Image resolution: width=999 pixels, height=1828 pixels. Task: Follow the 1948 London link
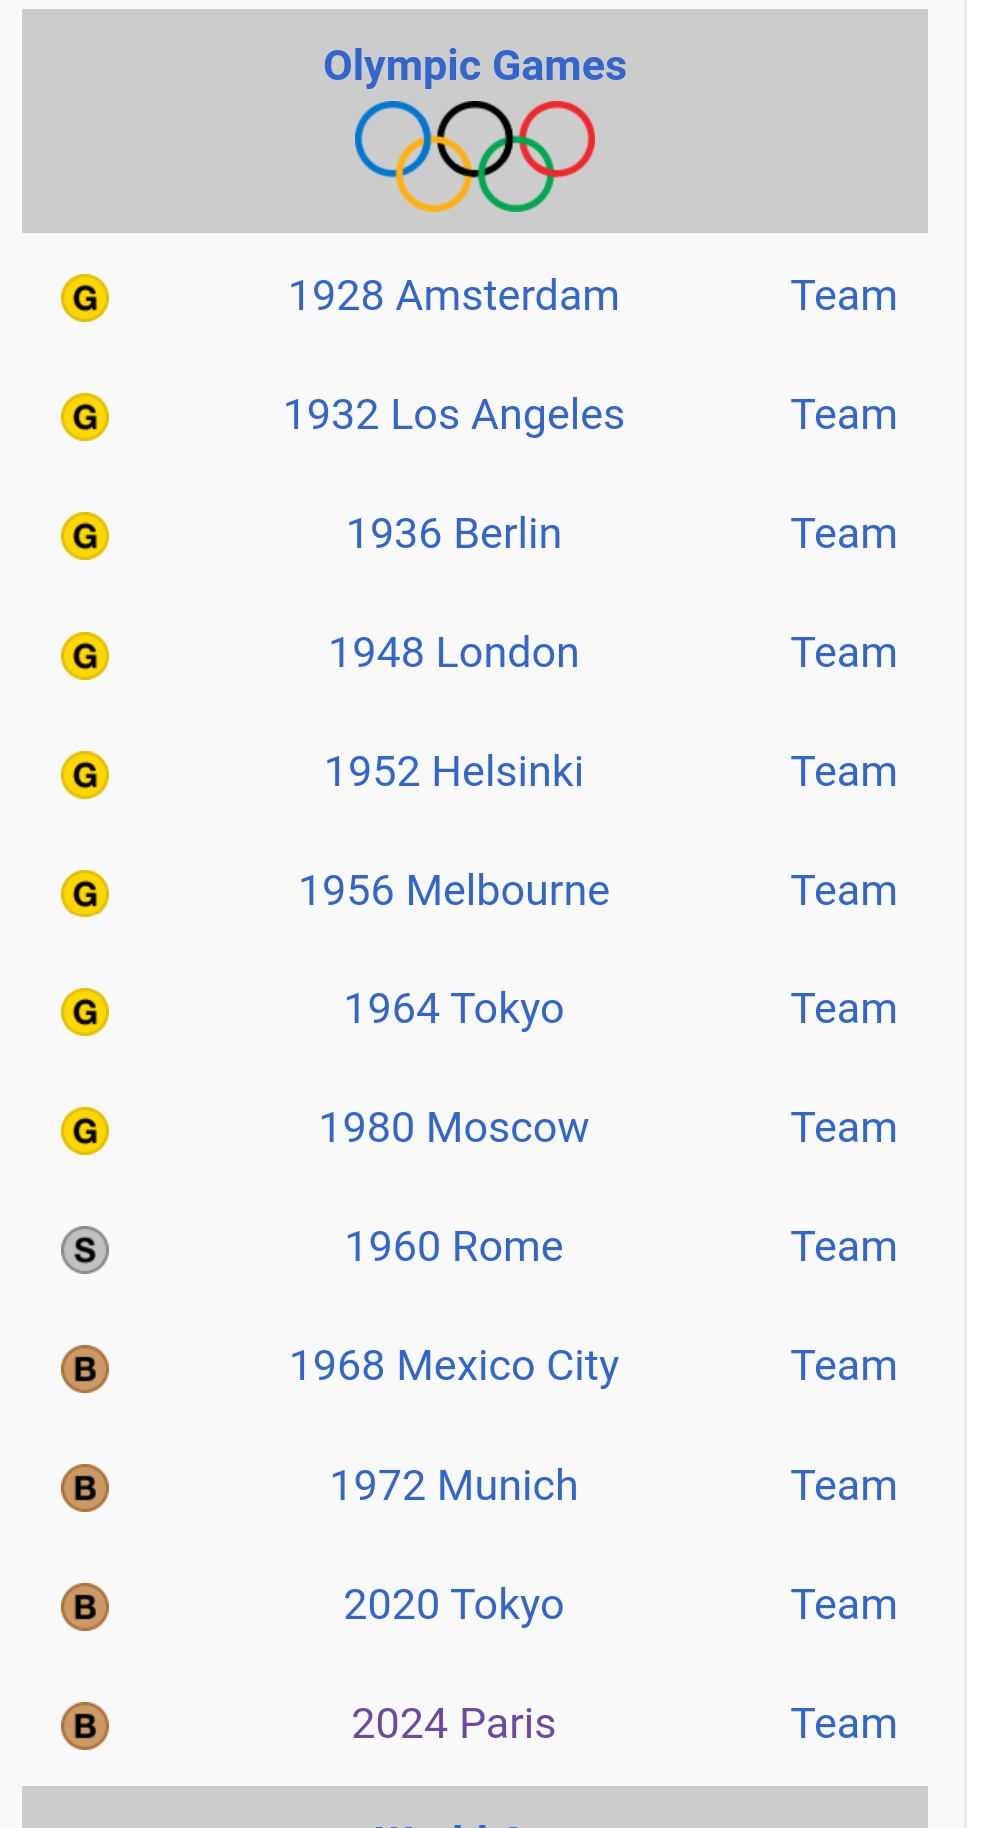coord(454,653)
